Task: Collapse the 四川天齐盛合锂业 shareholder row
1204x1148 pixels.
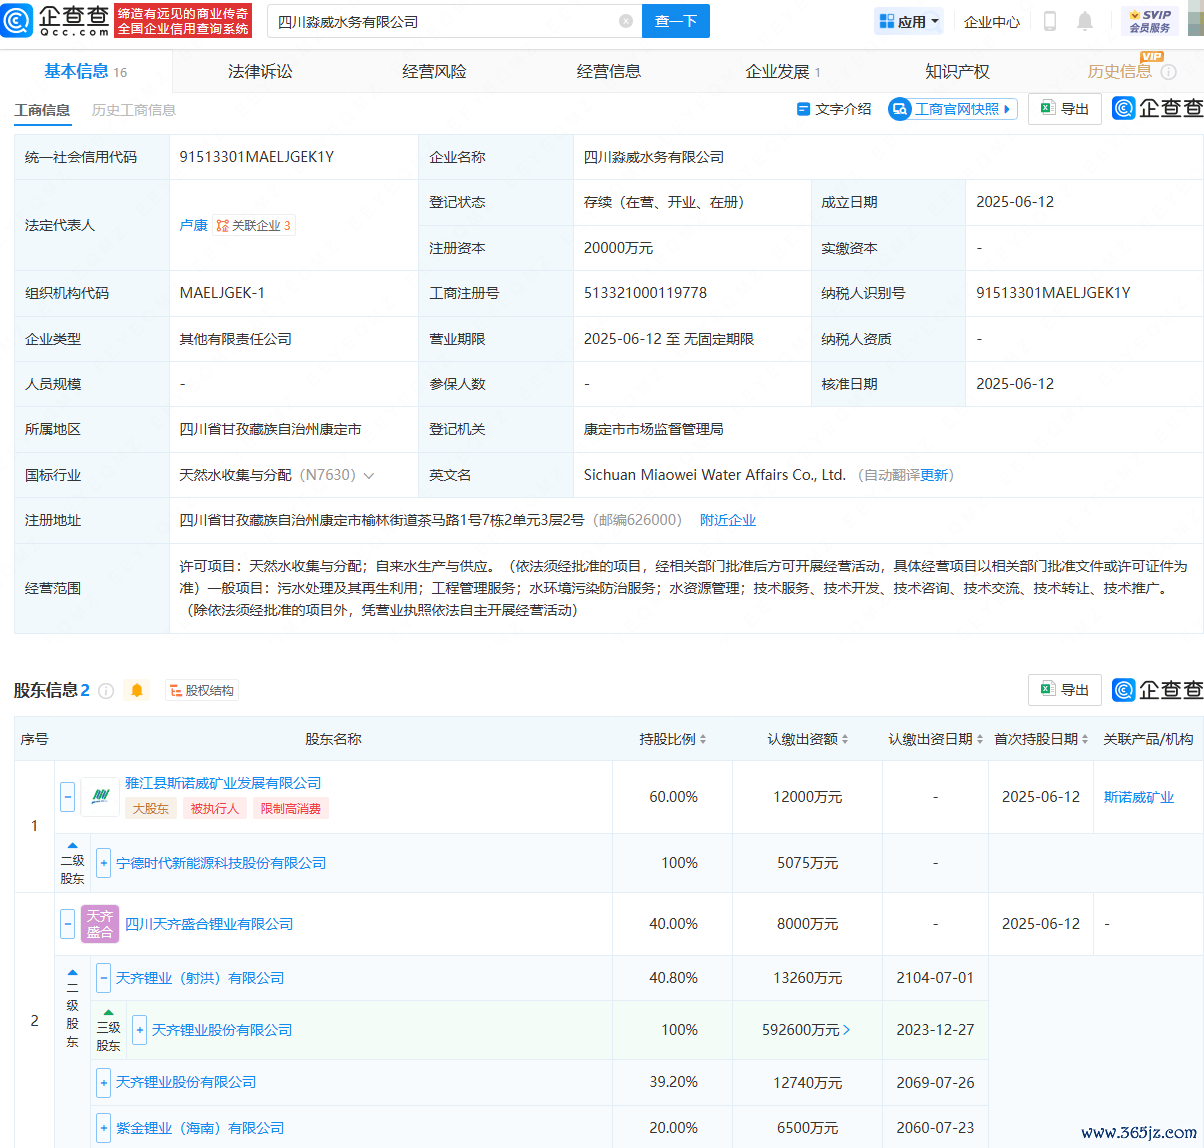Action: (x=68, y=924)
